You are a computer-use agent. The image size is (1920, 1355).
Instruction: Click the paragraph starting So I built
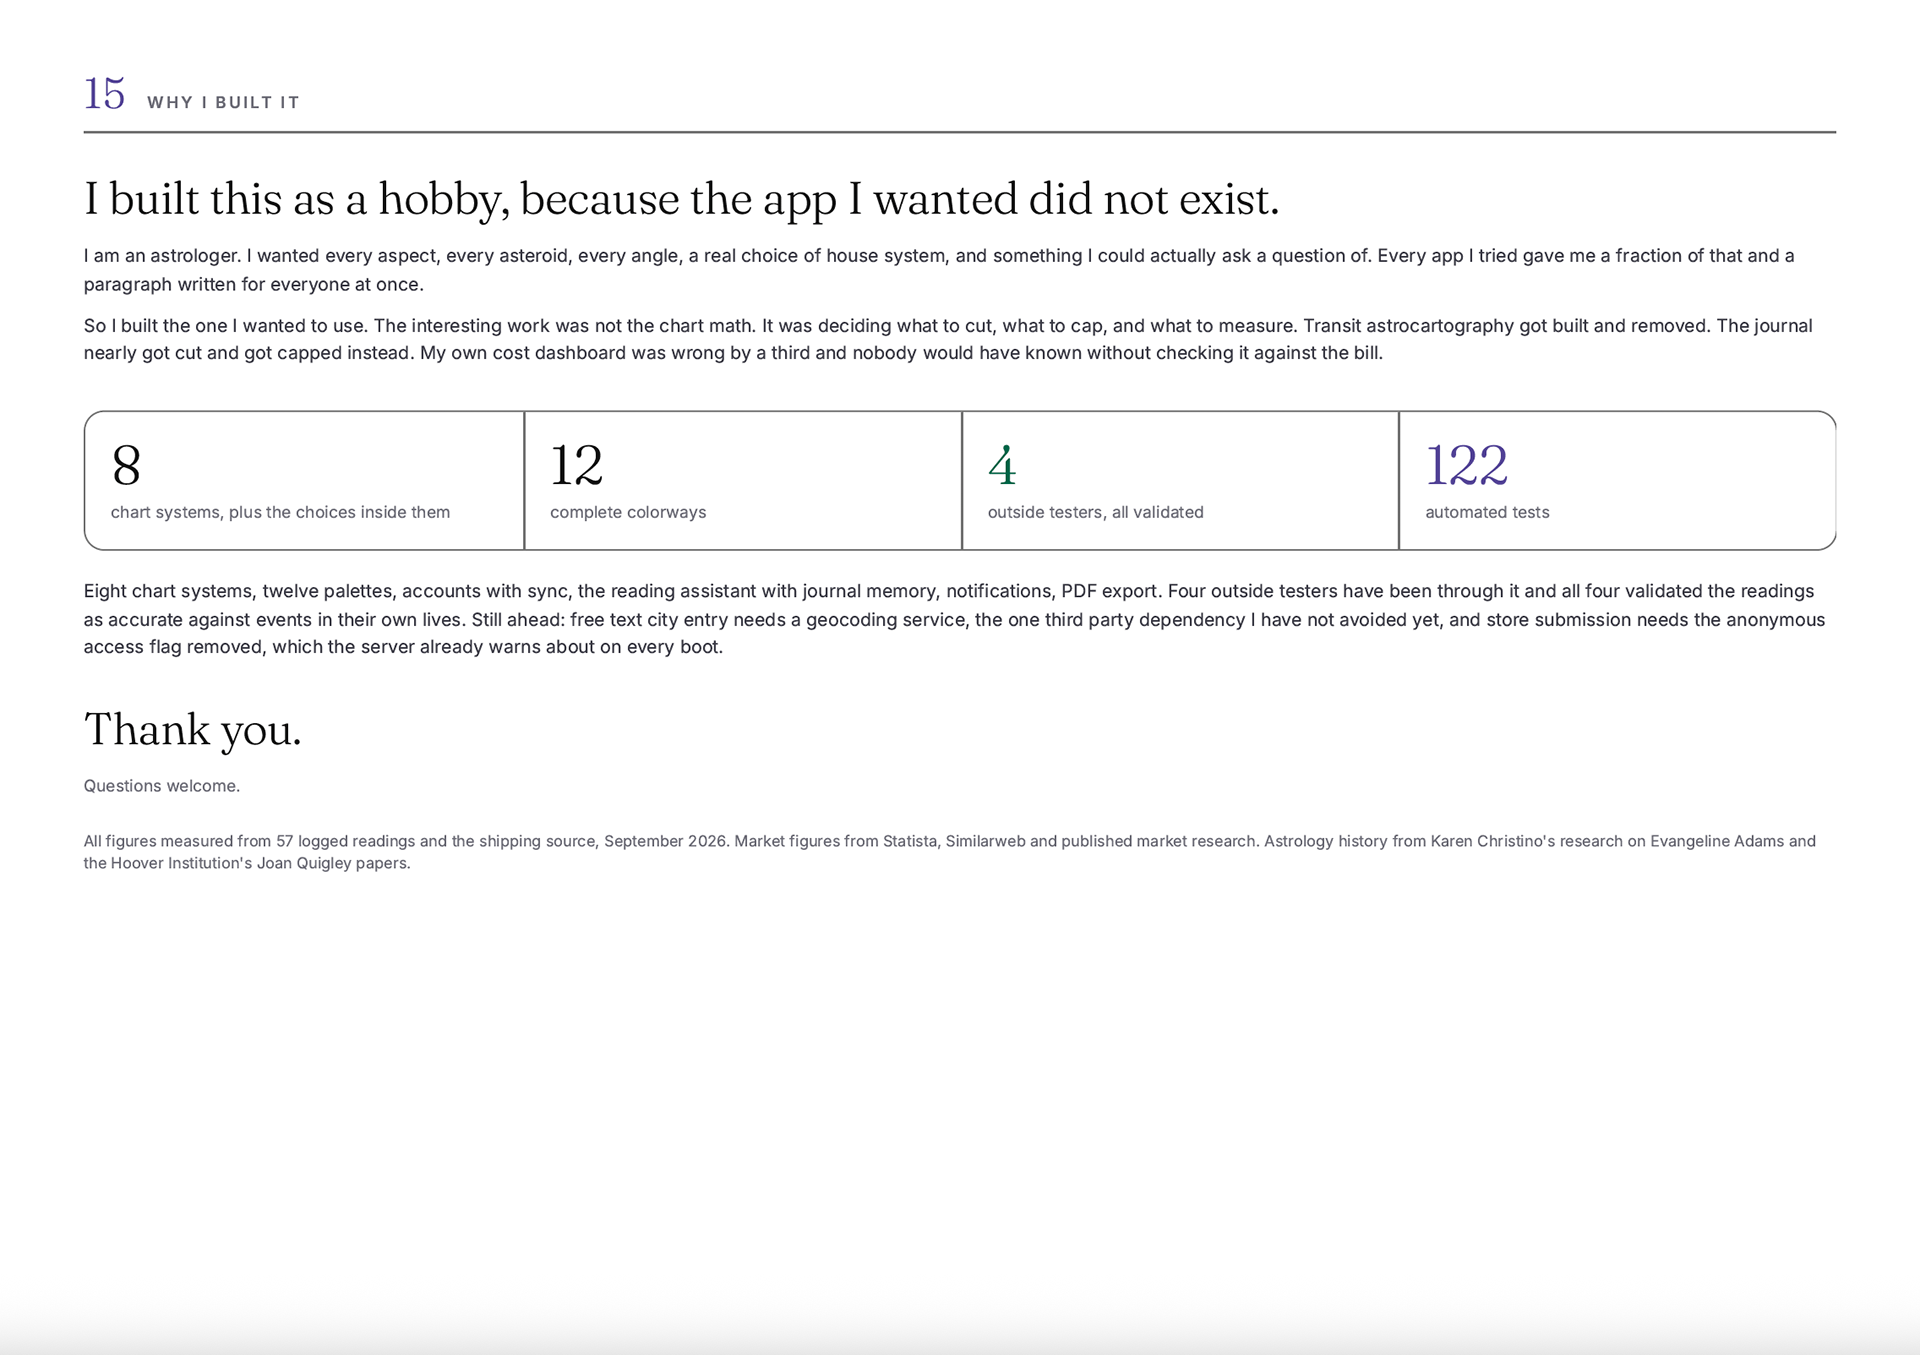click(x=948, y=339)
